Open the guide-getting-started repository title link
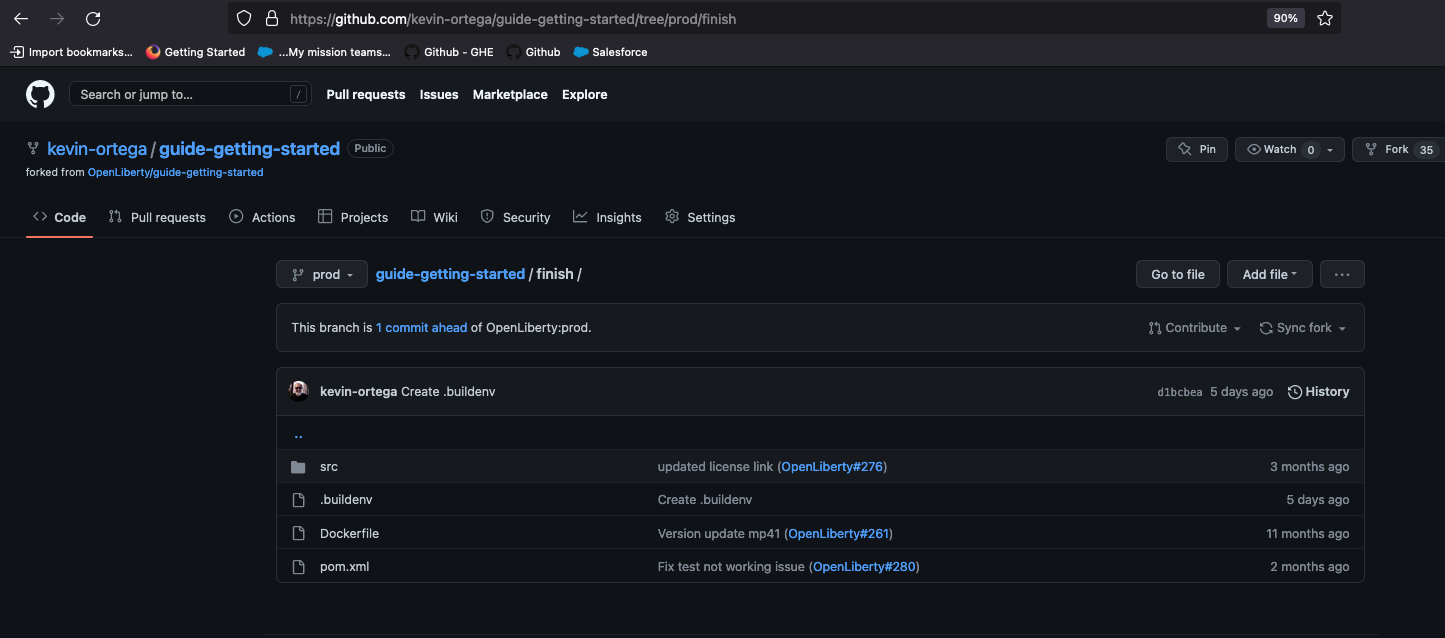The width and height of the screenshot is (1445, 638). [250, 149]
